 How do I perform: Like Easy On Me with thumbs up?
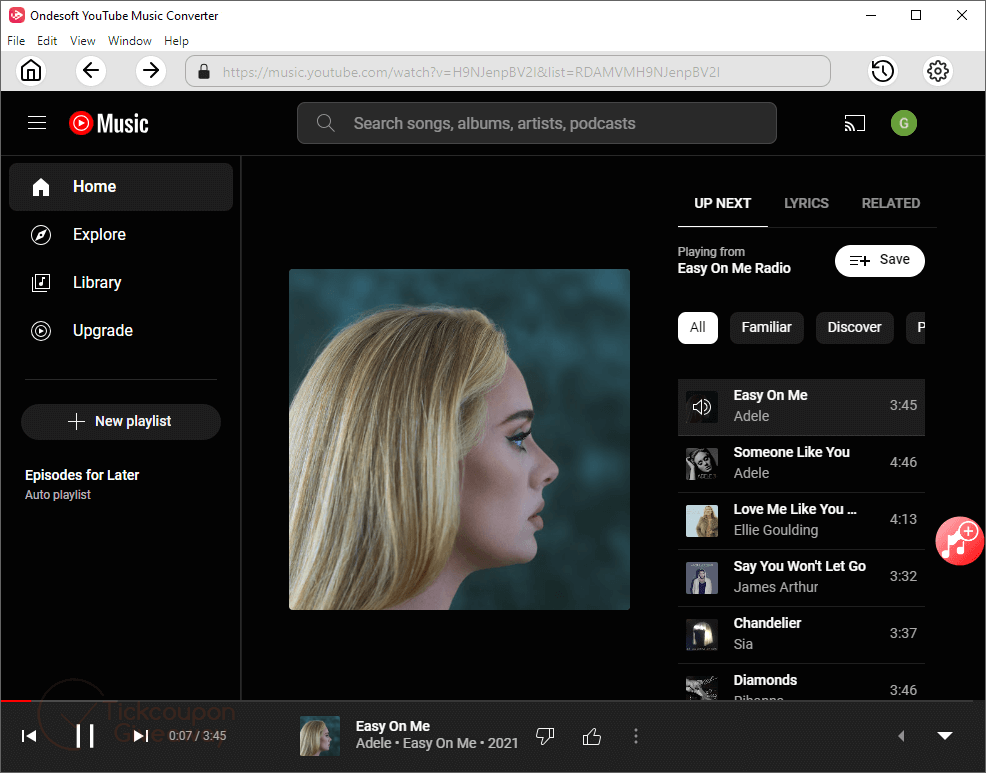[x=592, y=736]
